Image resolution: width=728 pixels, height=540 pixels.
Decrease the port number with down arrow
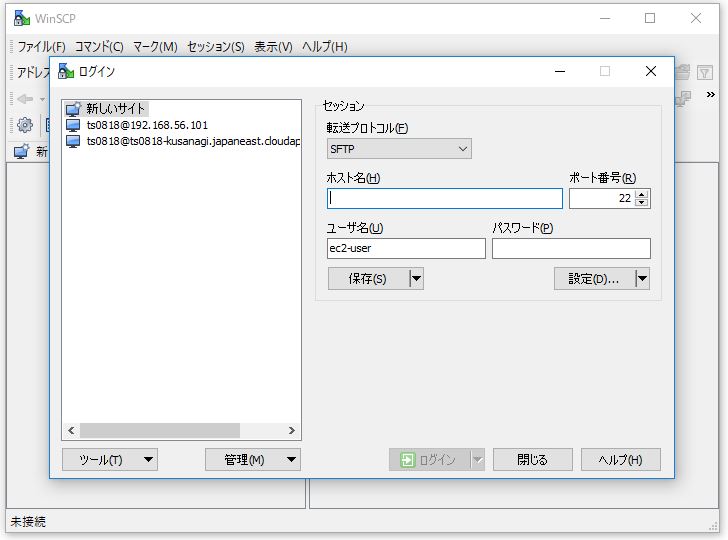642,202
